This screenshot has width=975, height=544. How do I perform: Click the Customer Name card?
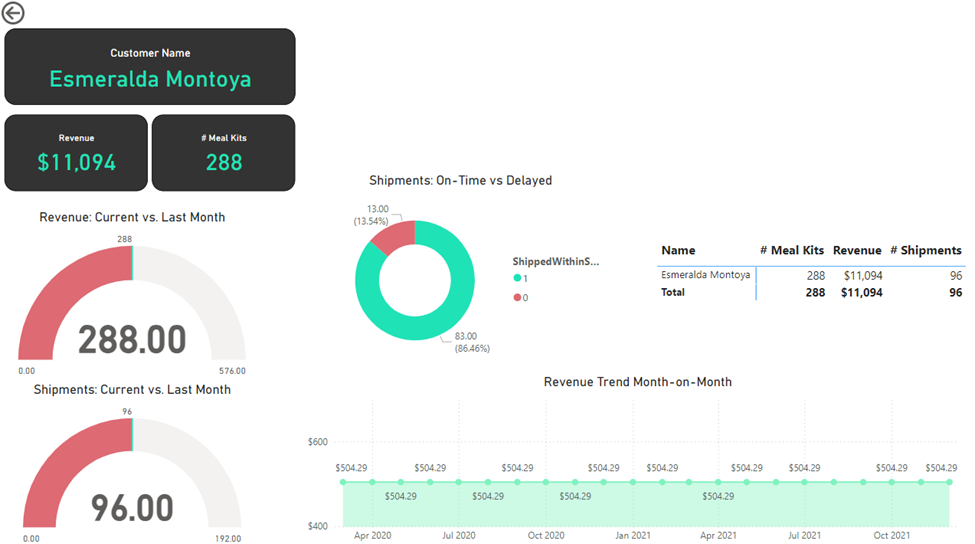[150, 66]
